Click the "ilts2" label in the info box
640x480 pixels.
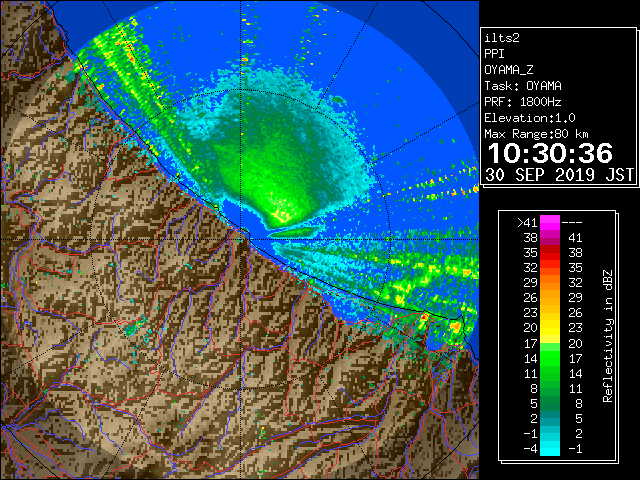pyautogui.click(x=502, y=38)
